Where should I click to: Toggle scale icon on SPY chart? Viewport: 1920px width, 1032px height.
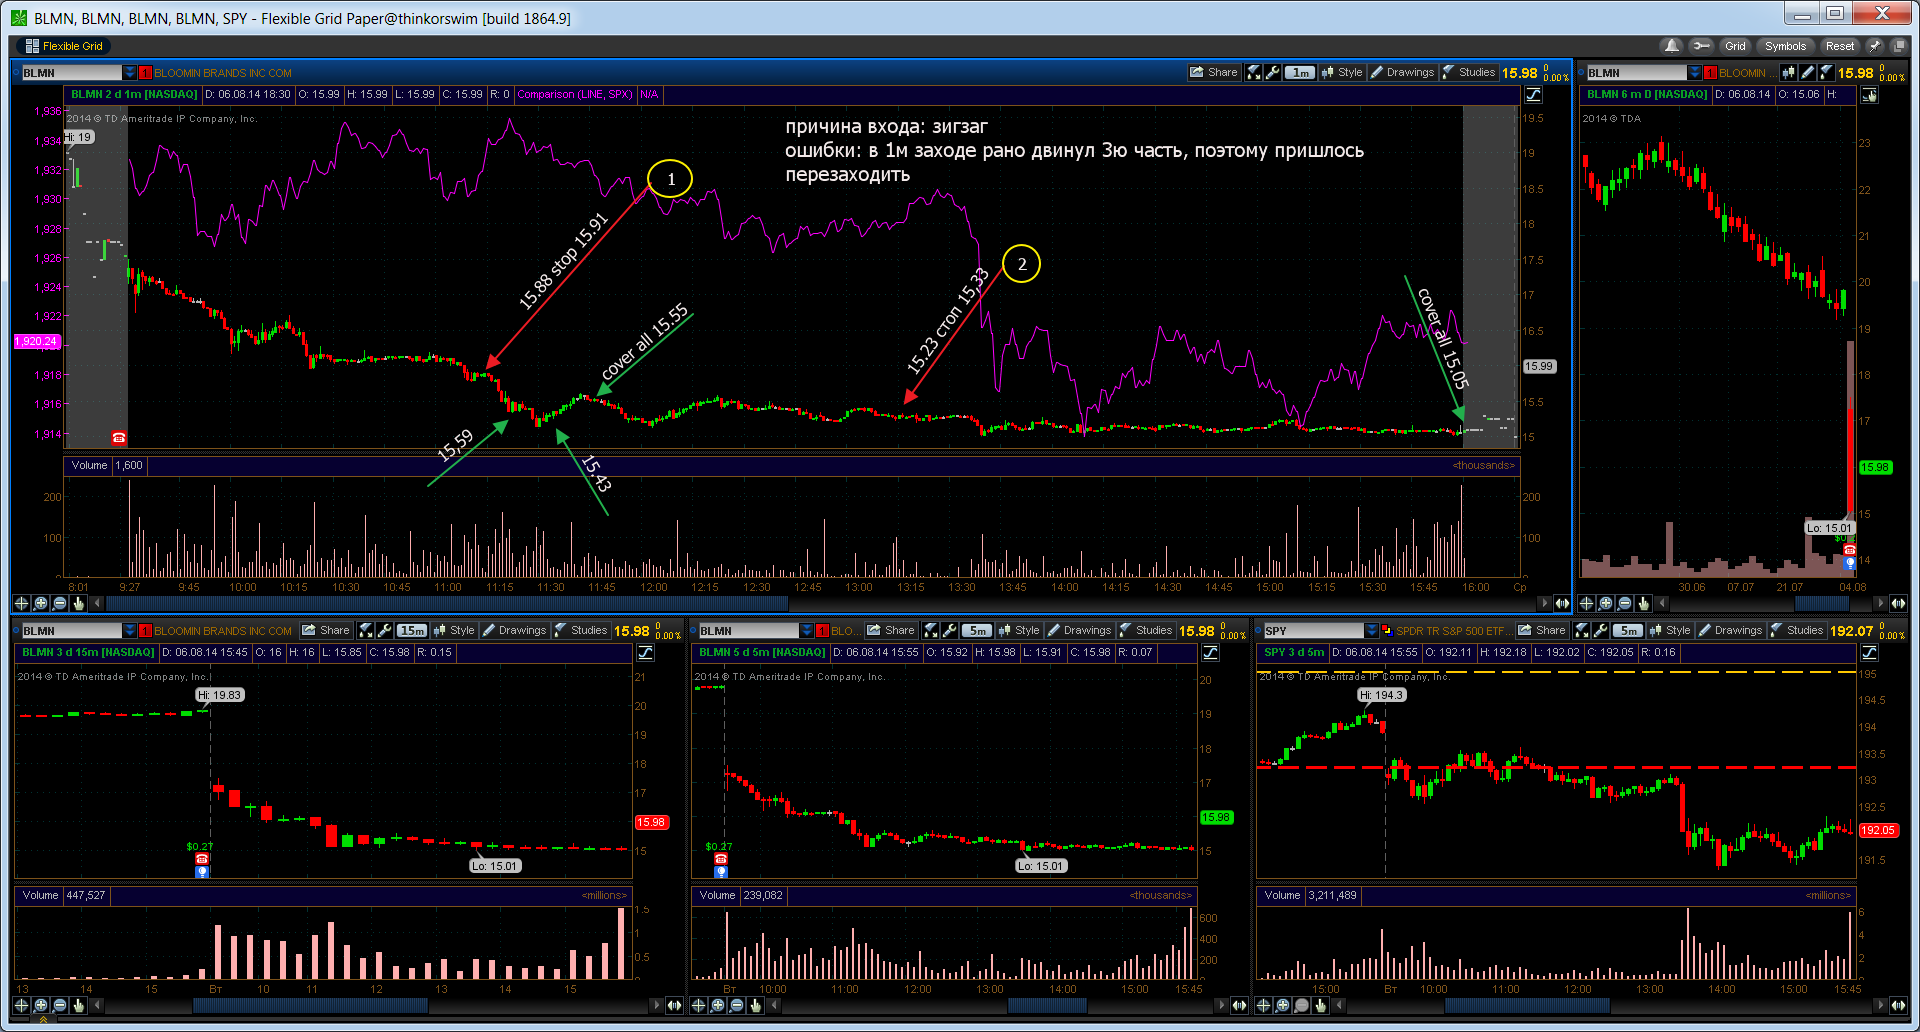tap(1870, 652)
